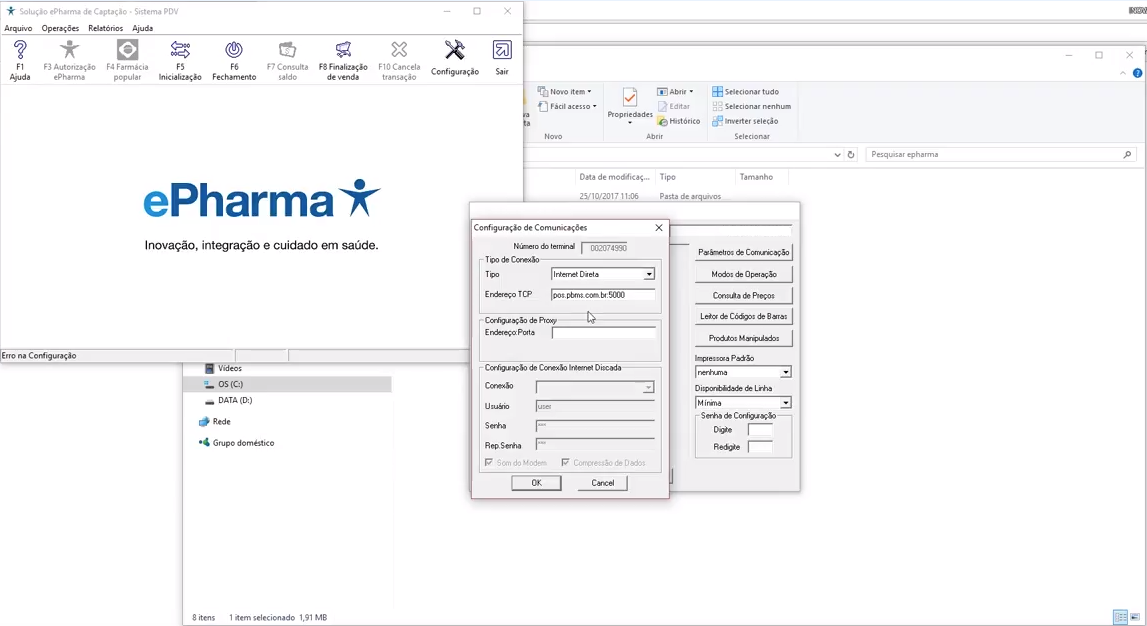Open the Configuração tool

coord(454,60)
